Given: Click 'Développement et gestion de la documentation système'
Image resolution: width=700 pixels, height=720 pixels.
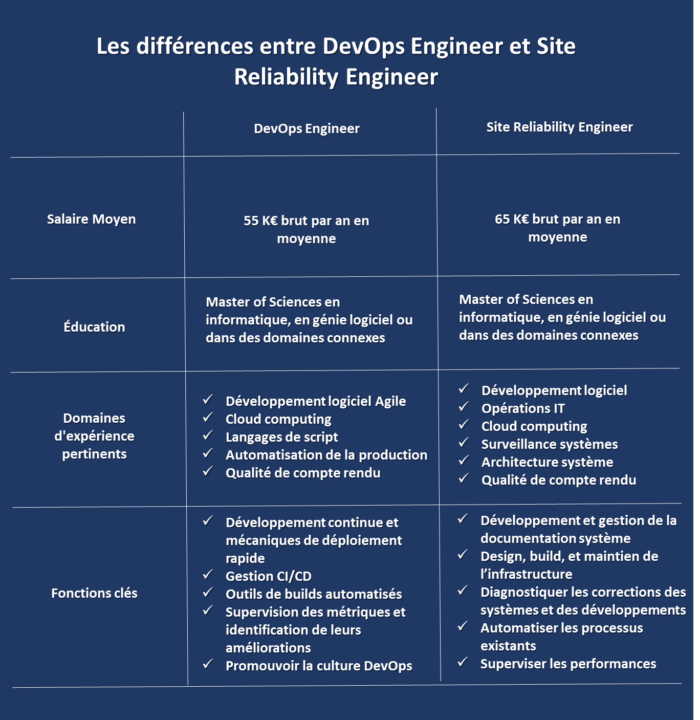Looking at the screenshot, I should tap(578, 529).
